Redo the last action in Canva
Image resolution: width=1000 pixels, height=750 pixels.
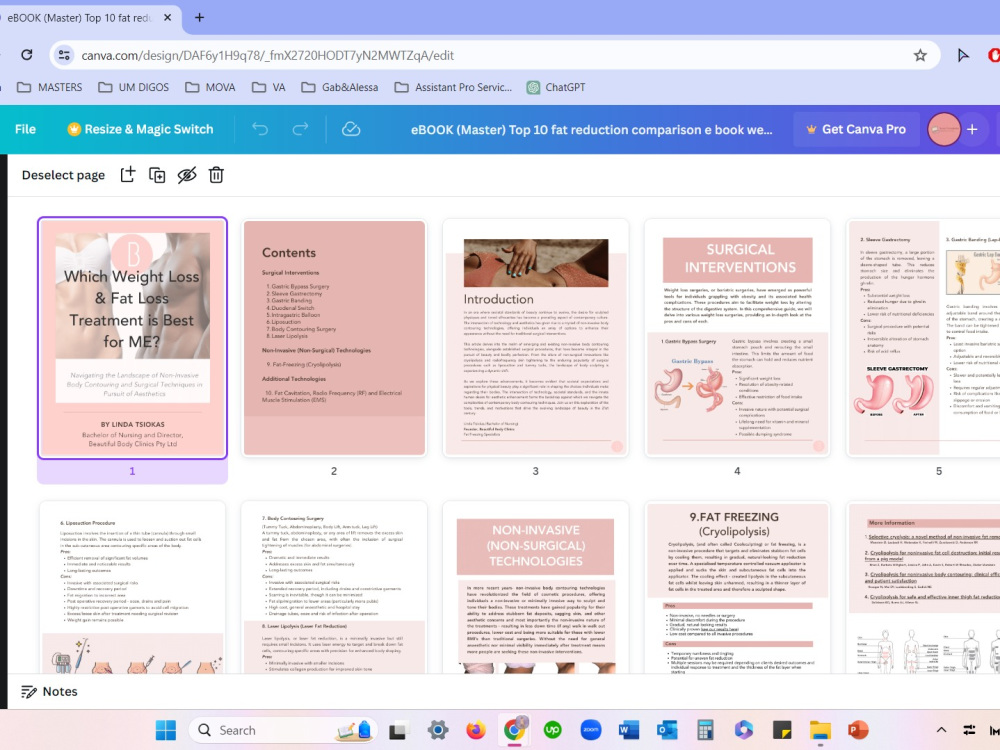coord(300,129)
